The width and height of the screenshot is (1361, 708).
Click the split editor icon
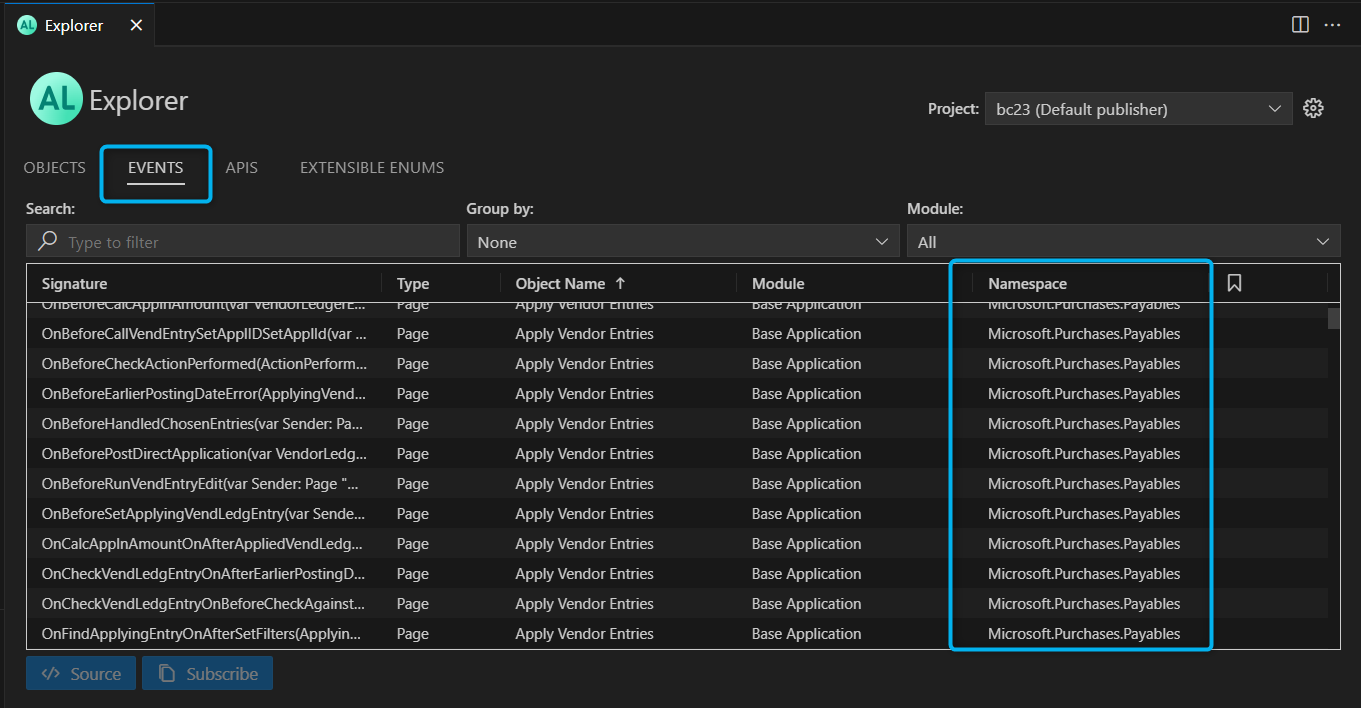[1300, 25]
